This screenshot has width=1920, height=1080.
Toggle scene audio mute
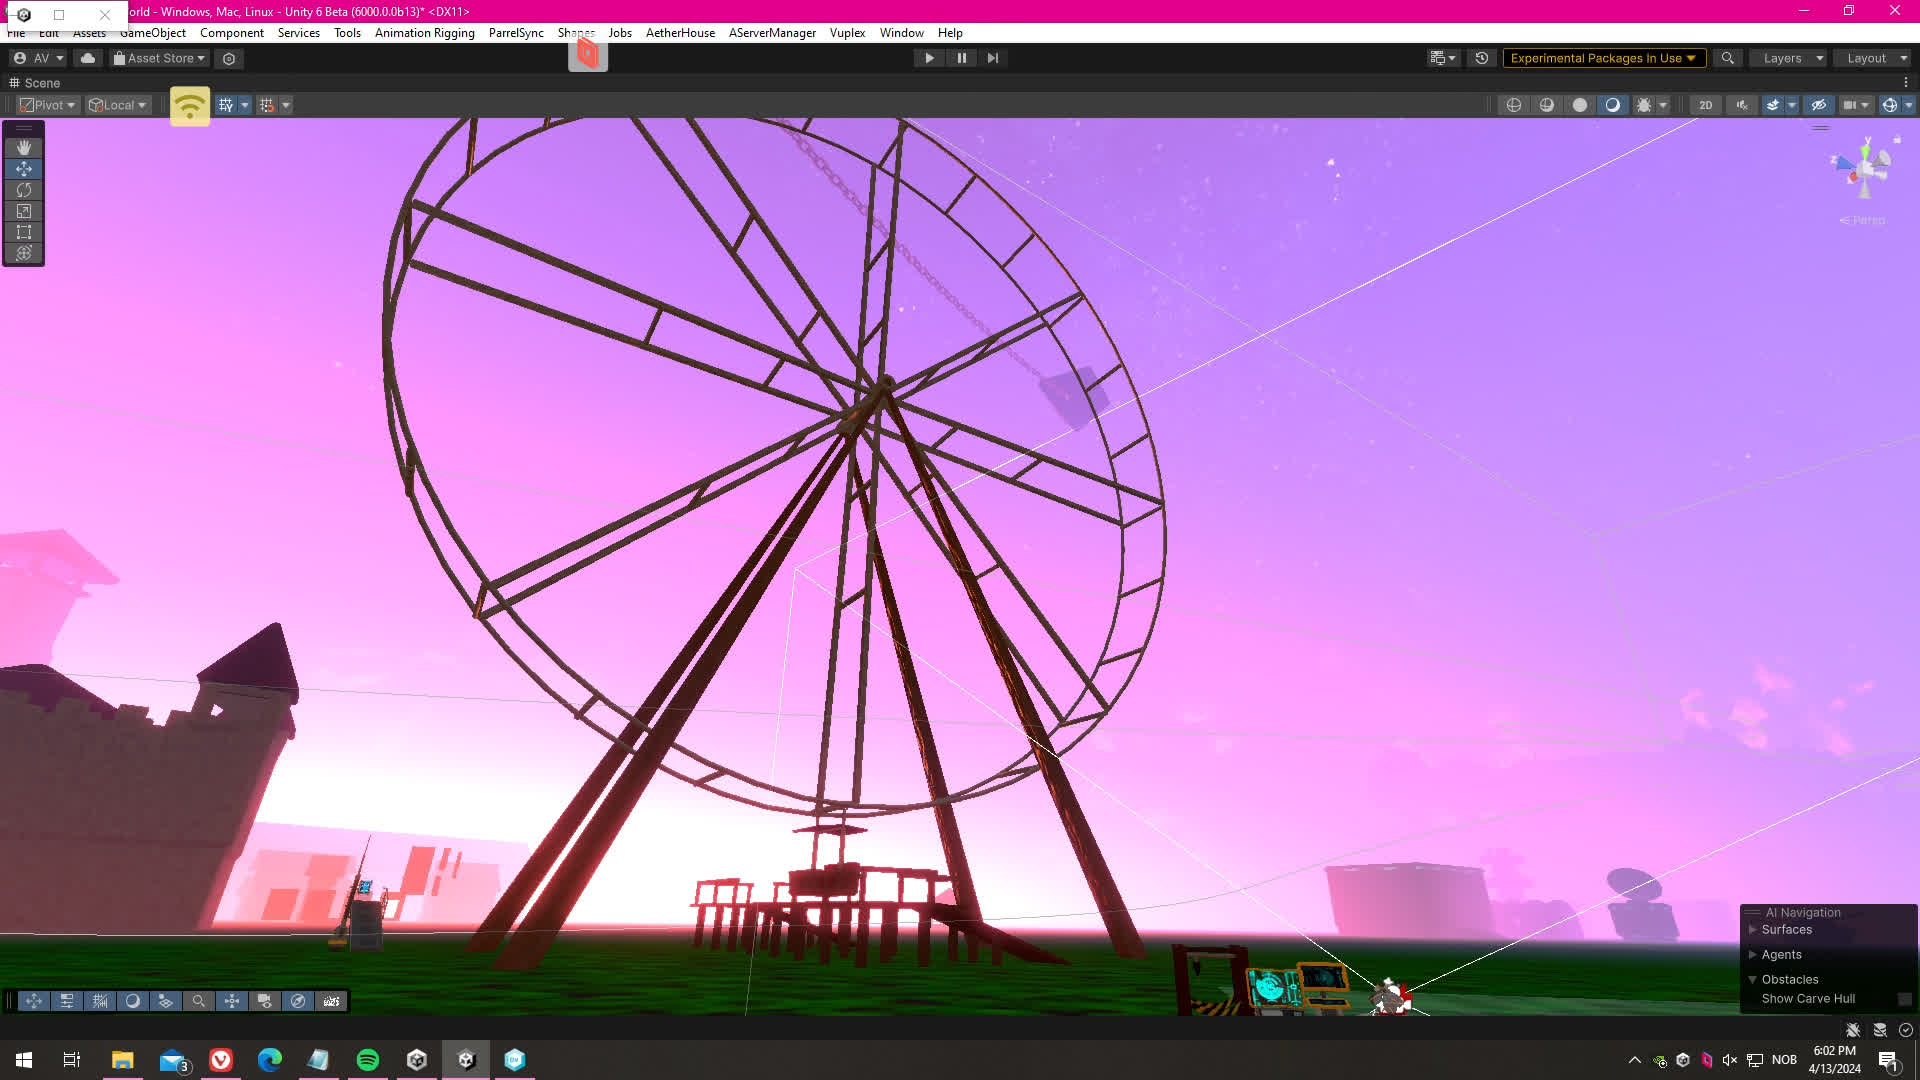(1742, 105)
